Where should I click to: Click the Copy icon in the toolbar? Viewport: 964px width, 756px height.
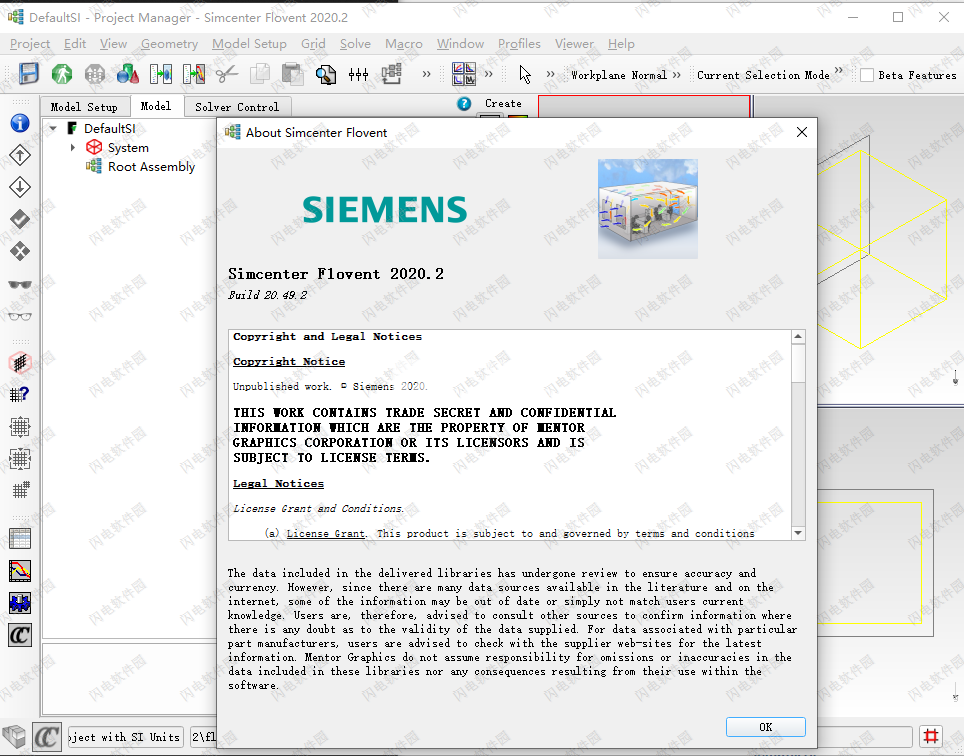coord(260,74)
